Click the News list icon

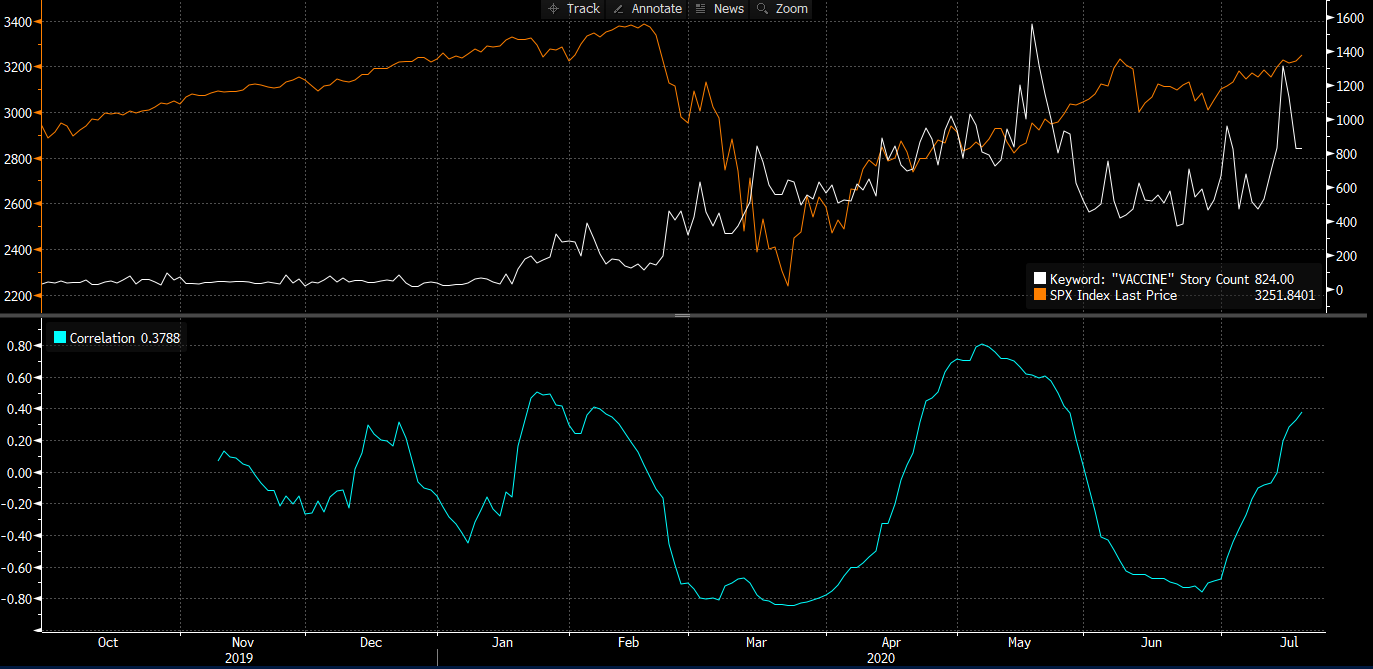700,8
